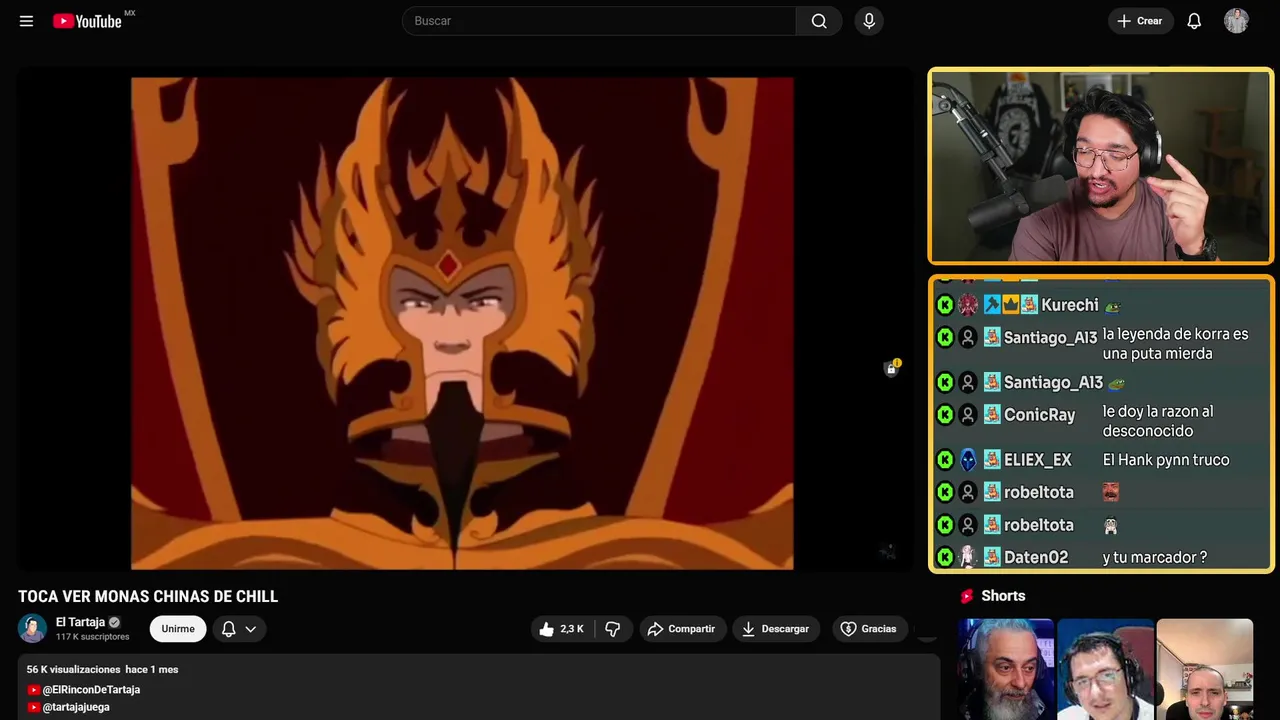The width and height of the screenshot is (1280, 720).
Task: Click the lock icon over the video
Action: [x=891, y=368]
